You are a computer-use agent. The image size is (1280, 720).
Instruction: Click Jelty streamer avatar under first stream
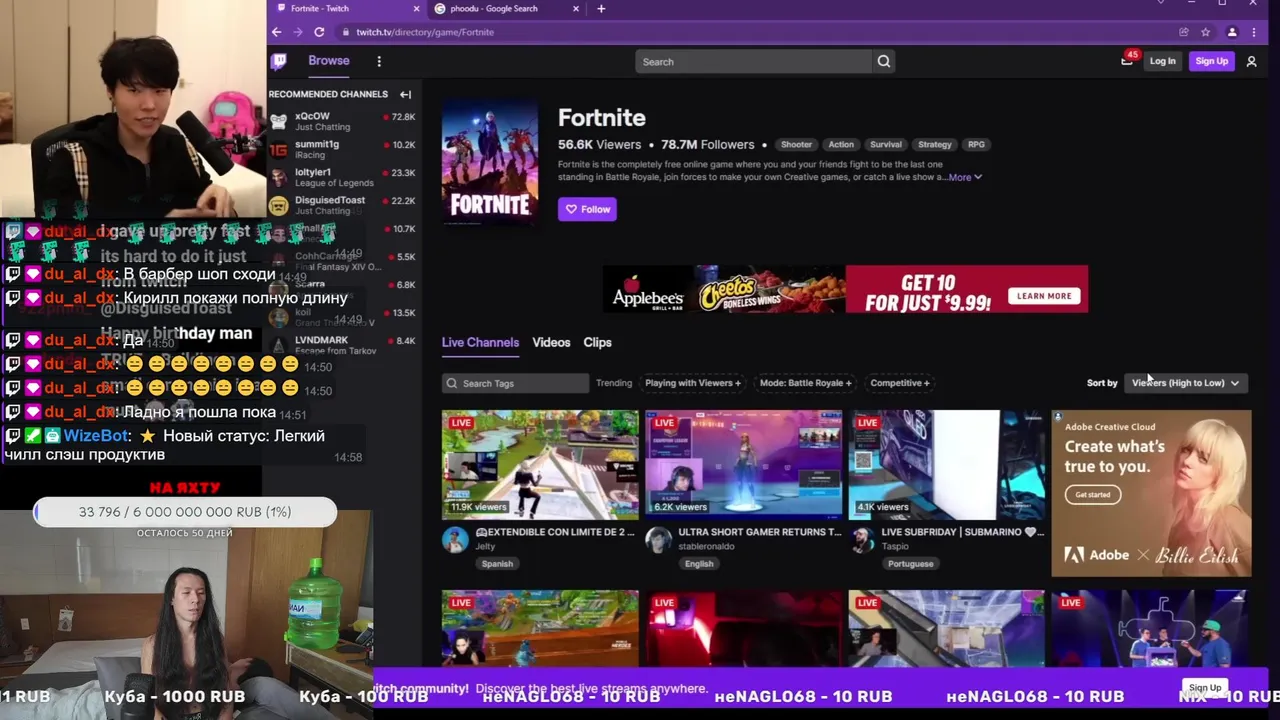tap(455, 540)
